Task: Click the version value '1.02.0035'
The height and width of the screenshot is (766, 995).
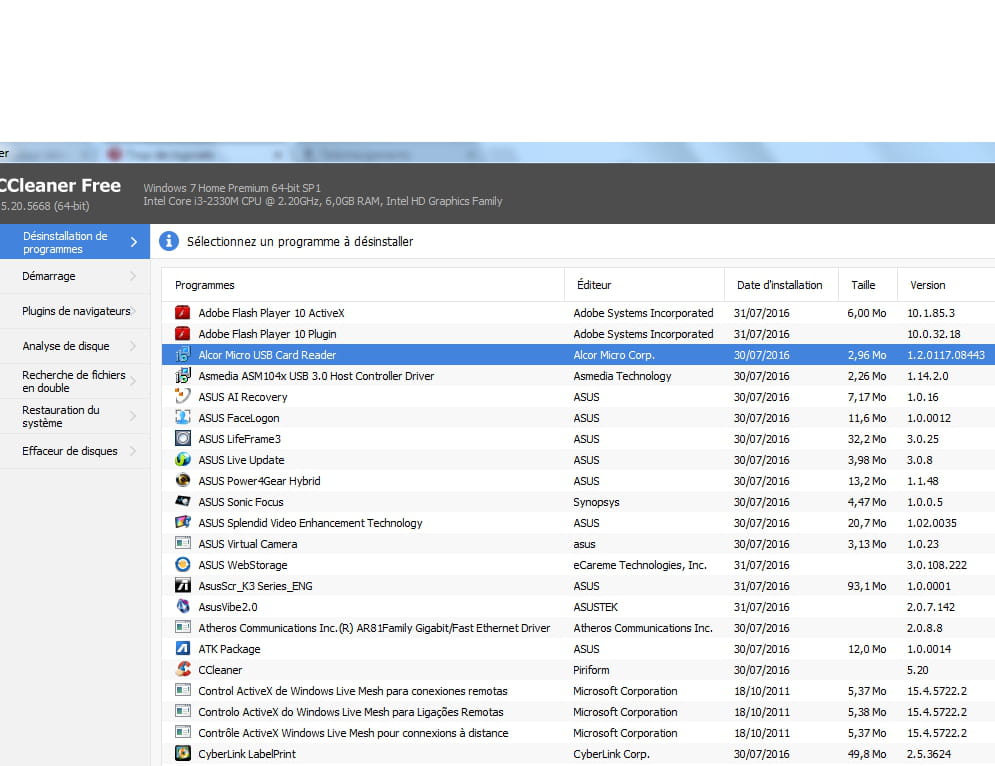Action: [932, 523]
